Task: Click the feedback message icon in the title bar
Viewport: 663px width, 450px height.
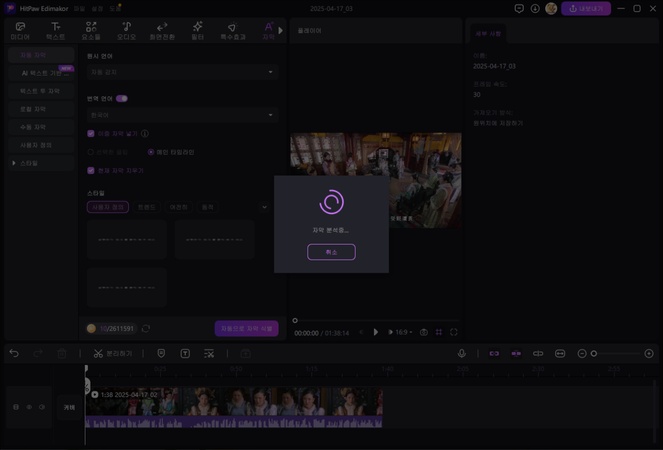Action: pyautogui.click(x=519, y=8)
